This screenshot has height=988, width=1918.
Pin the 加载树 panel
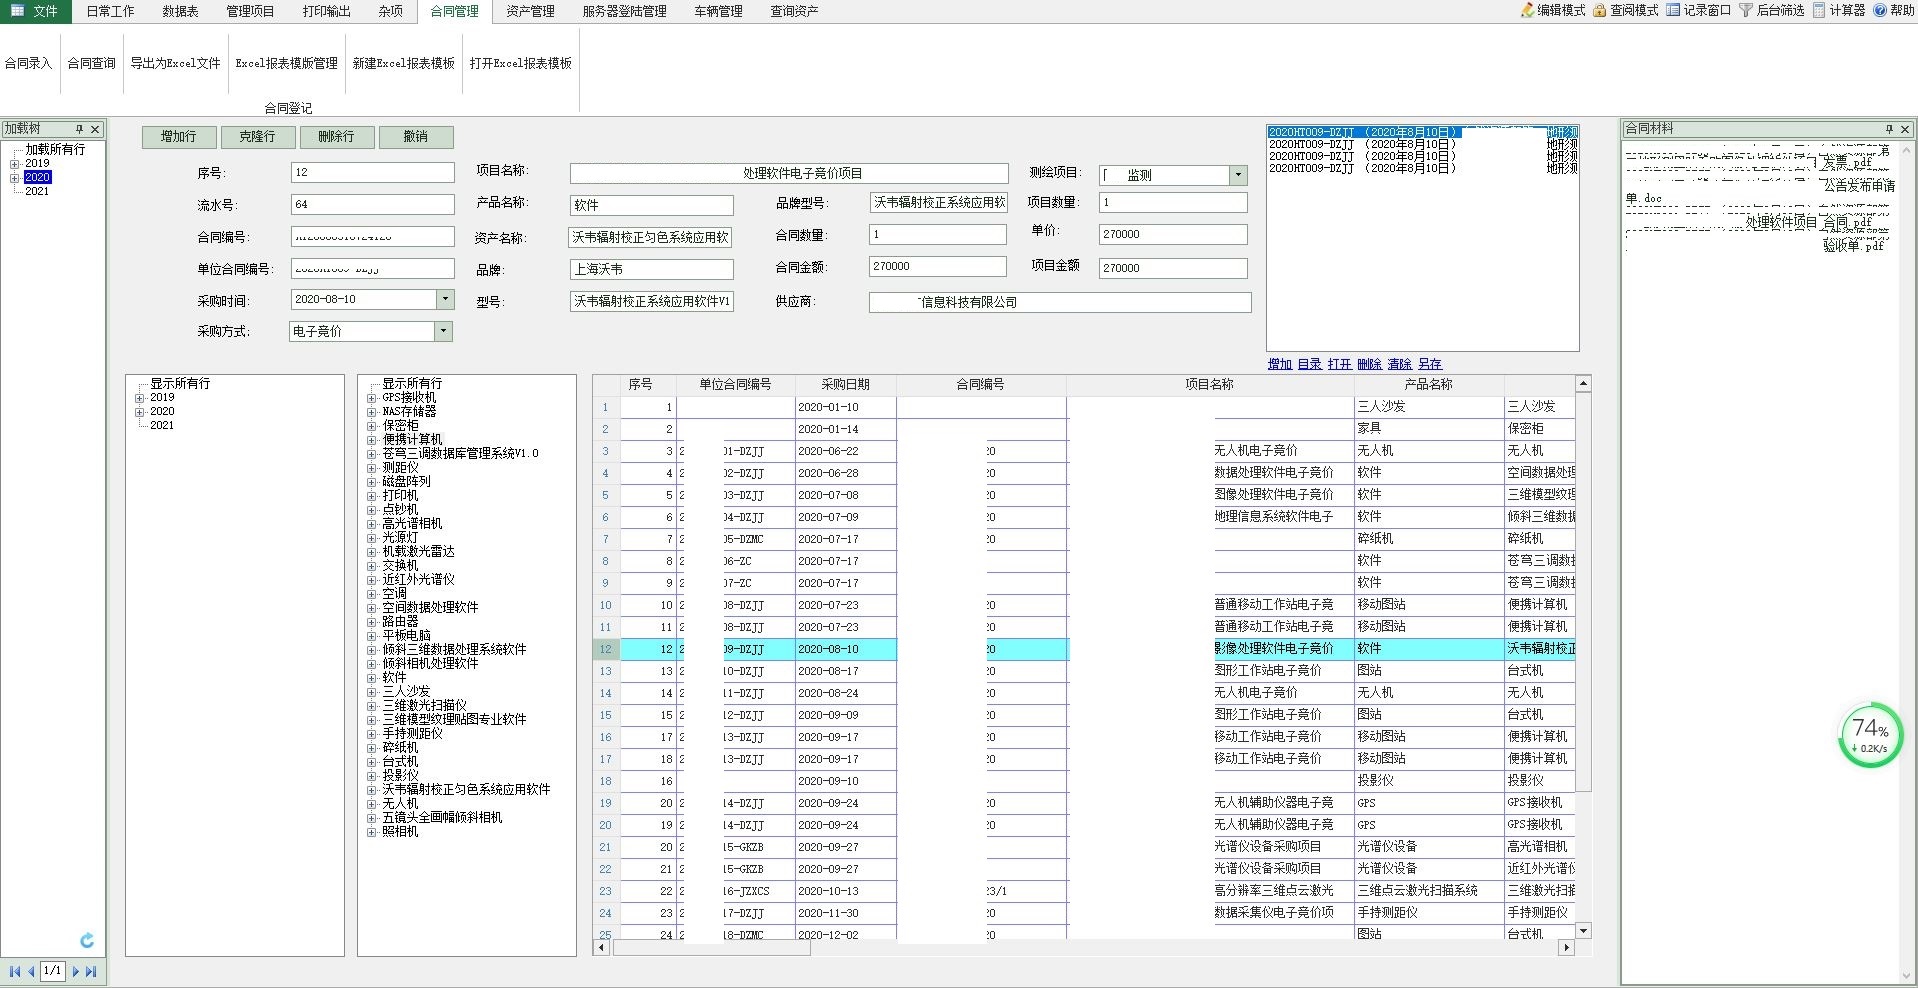[79, 129]
